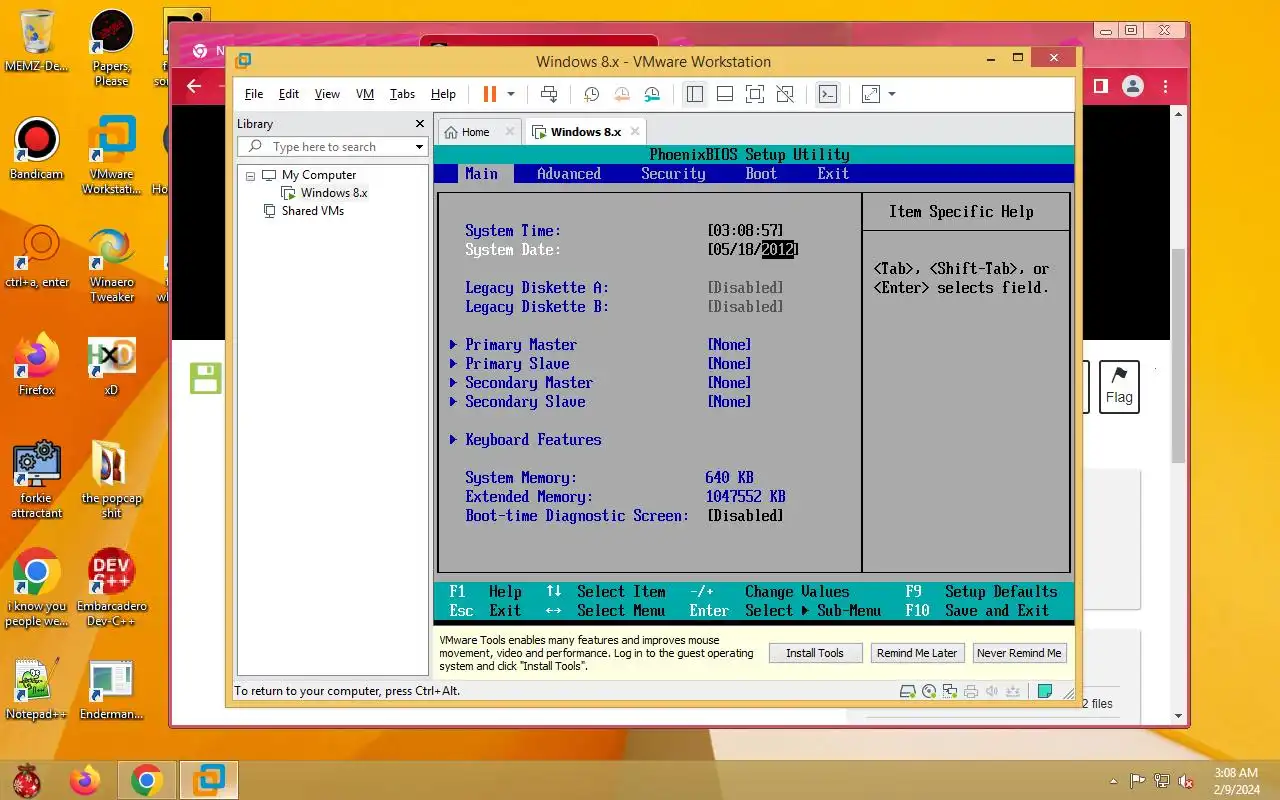Switch to the Windows 8.x tab
This screenshot has height=800, width=1280.
(585, 132)
